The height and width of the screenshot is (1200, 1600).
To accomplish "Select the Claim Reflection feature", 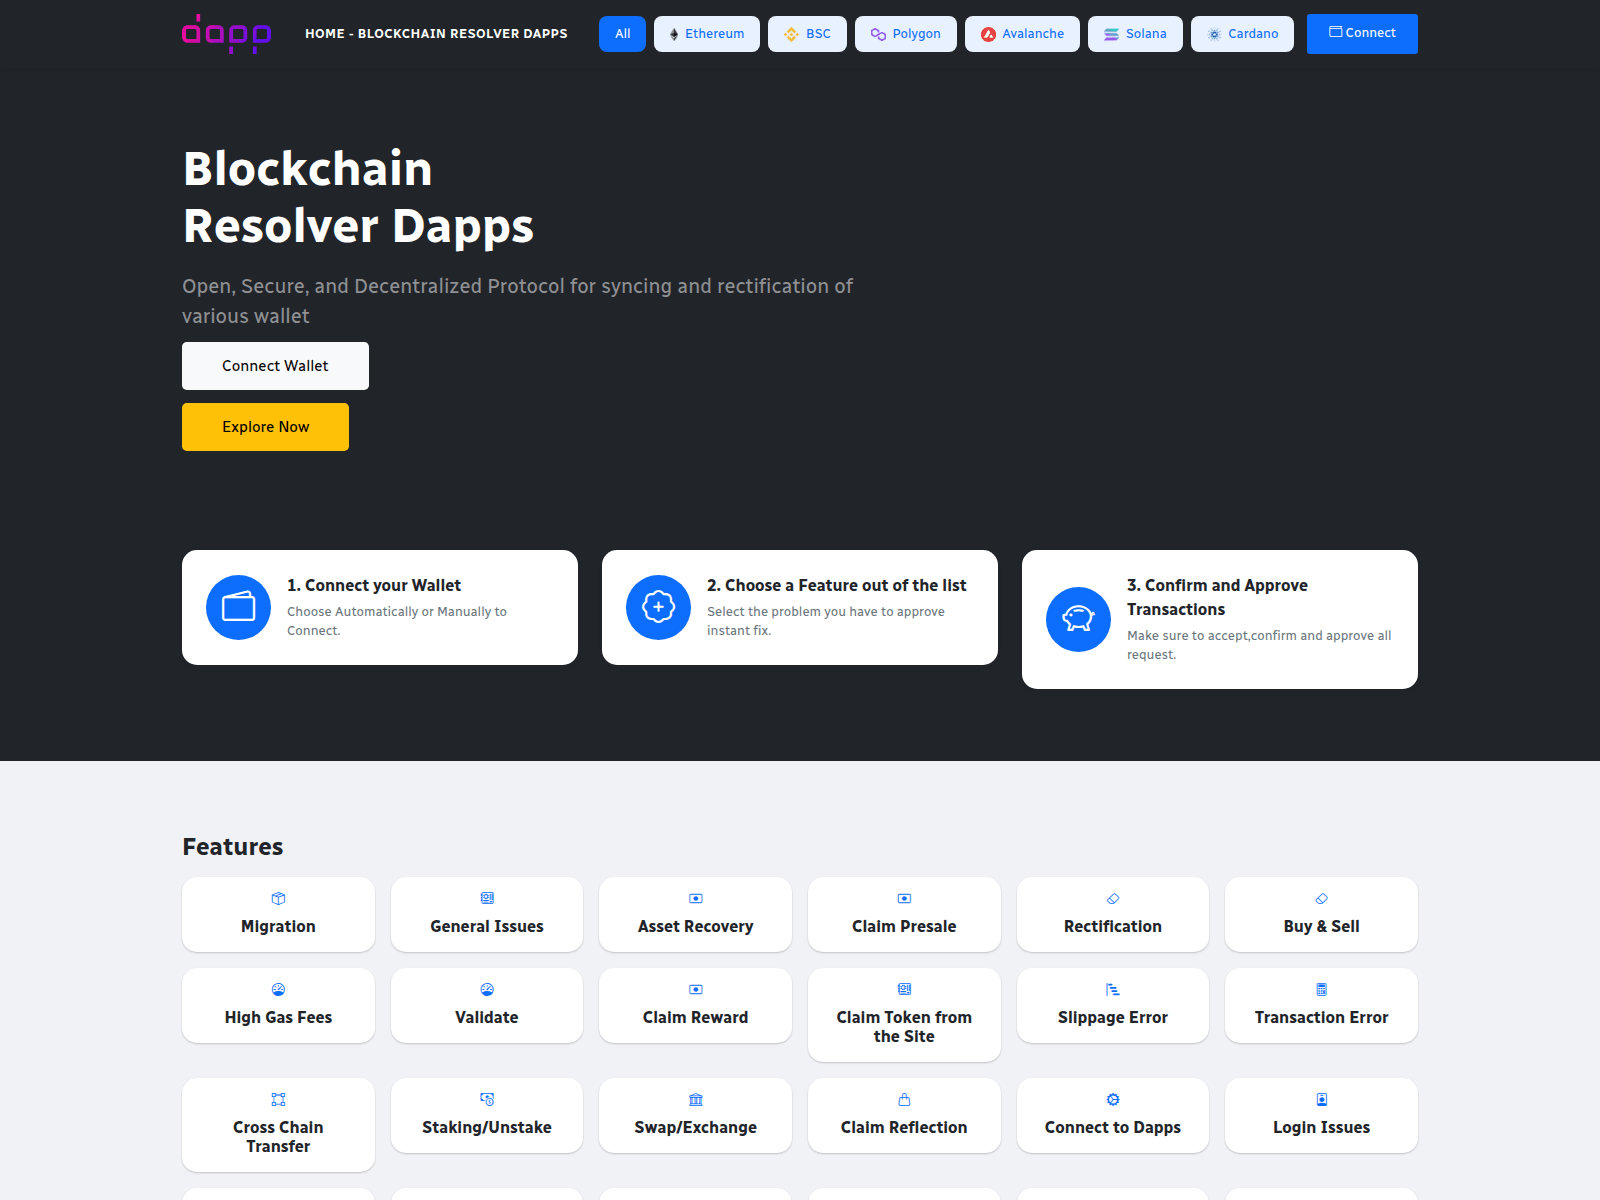I will [x=904, y=1115].
